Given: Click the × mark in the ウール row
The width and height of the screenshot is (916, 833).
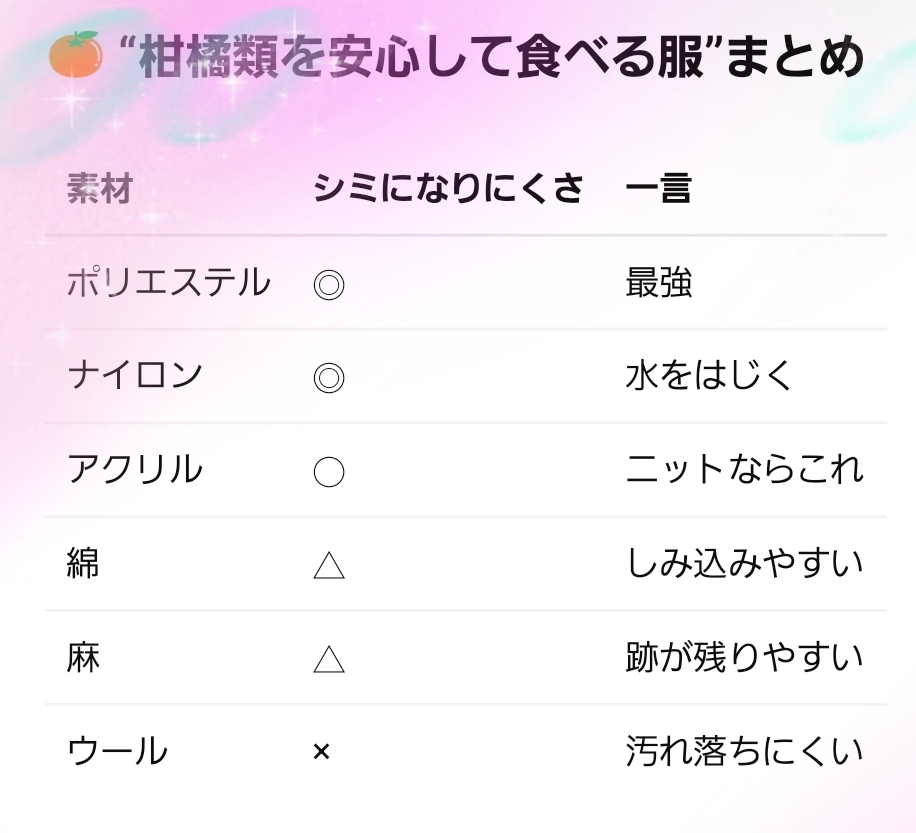Looking at the screenshot, I should [x=321, y=753].
